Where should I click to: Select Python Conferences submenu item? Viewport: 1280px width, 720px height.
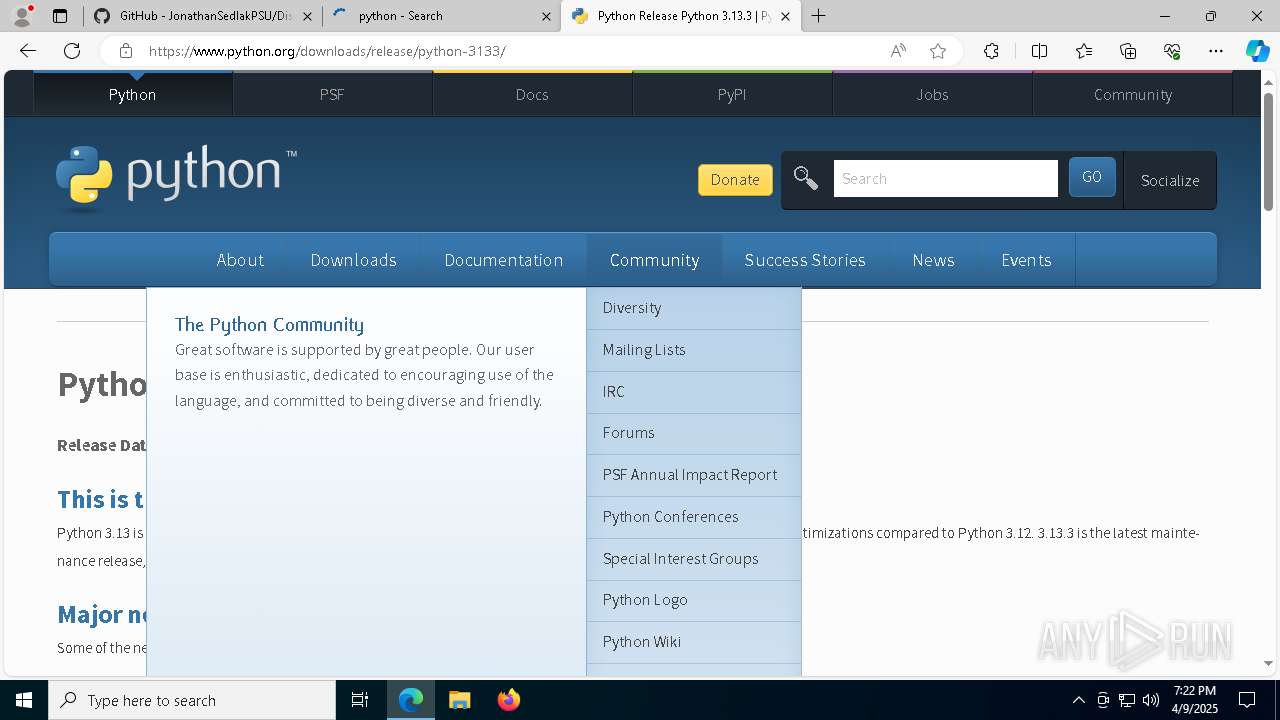click(x=694, y=517)
